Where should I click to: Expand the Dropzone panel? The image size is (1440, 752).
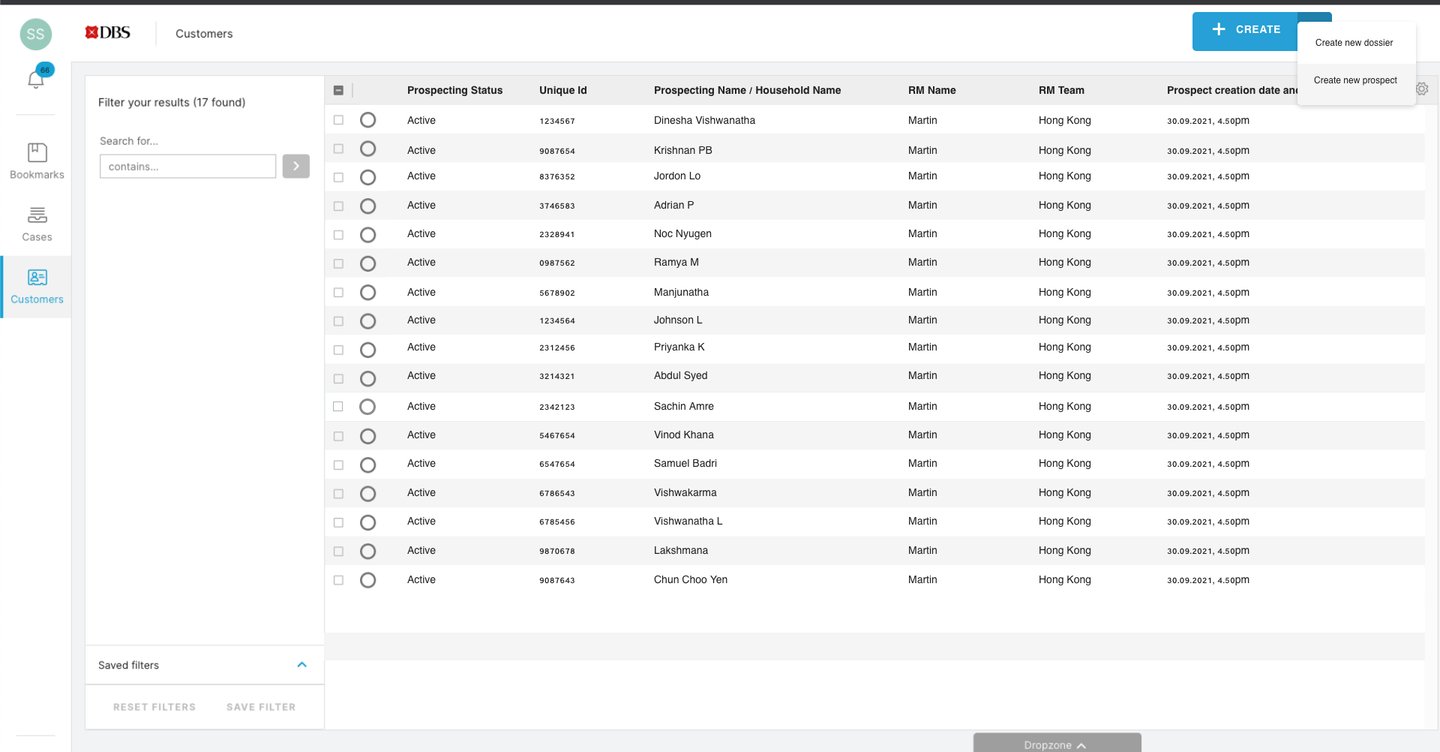(1057, 744)
